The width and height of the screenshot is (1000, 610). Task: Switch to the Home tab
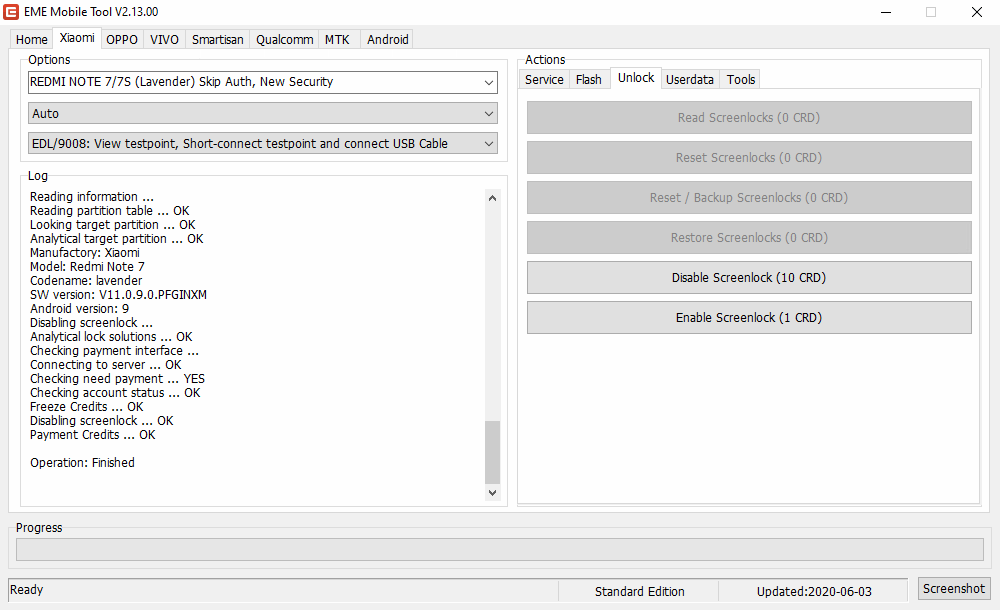[x=31, y=40]
